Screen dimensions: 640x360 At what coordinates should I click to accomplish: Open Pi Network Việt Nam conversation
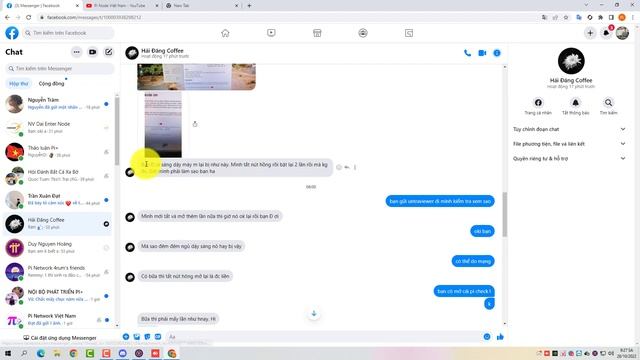(x=58, y=320)
